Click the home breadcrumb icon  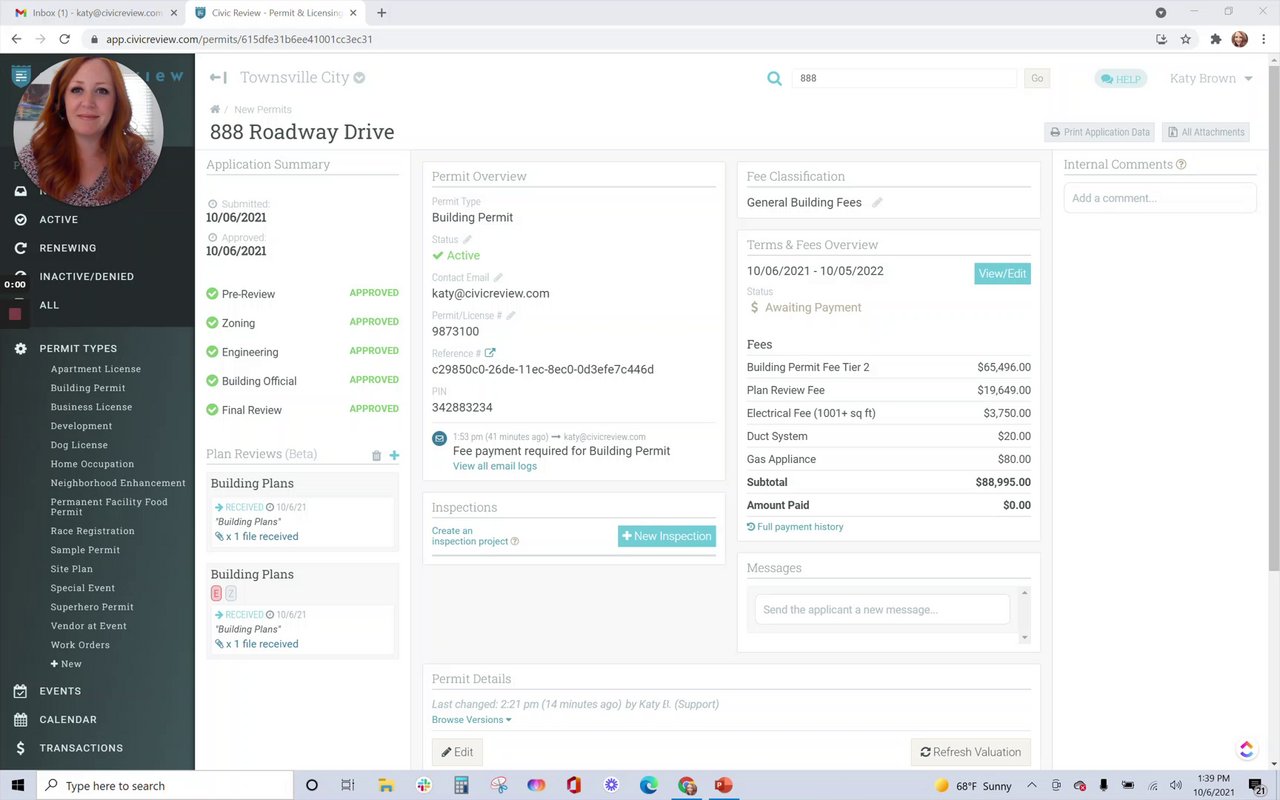215,109
